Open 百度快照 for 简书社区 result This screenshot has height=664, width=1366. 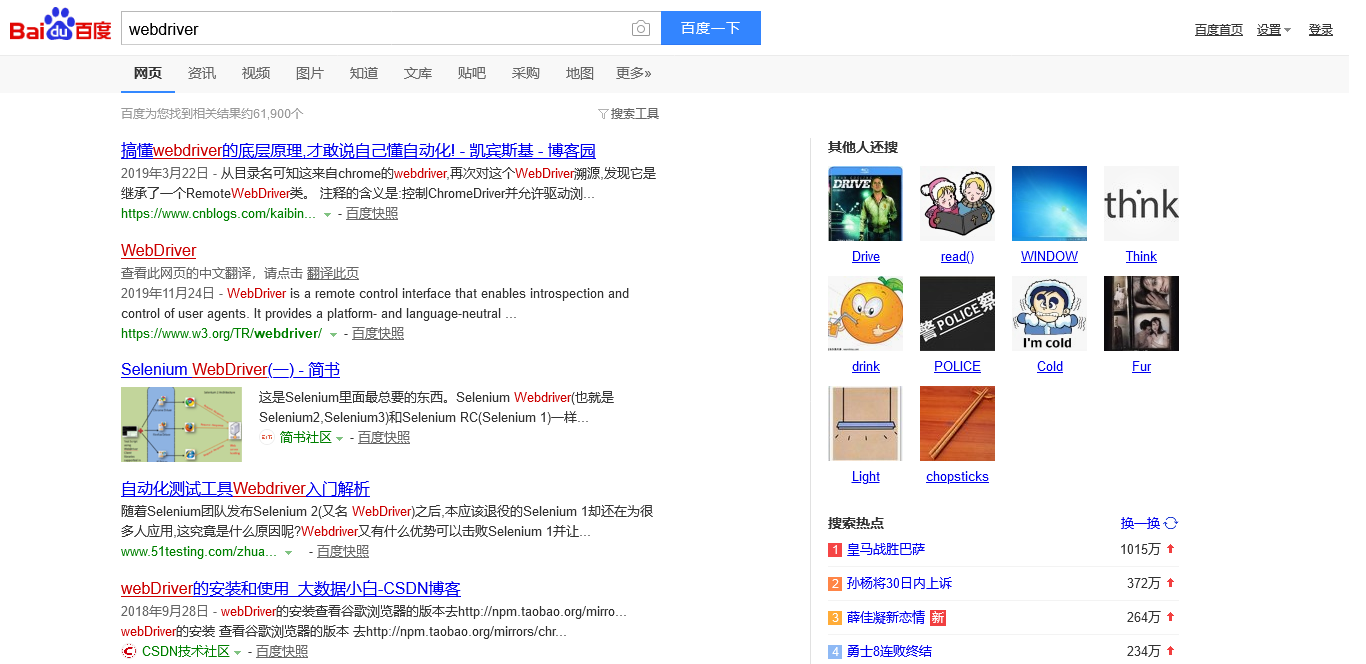point(384,438)
